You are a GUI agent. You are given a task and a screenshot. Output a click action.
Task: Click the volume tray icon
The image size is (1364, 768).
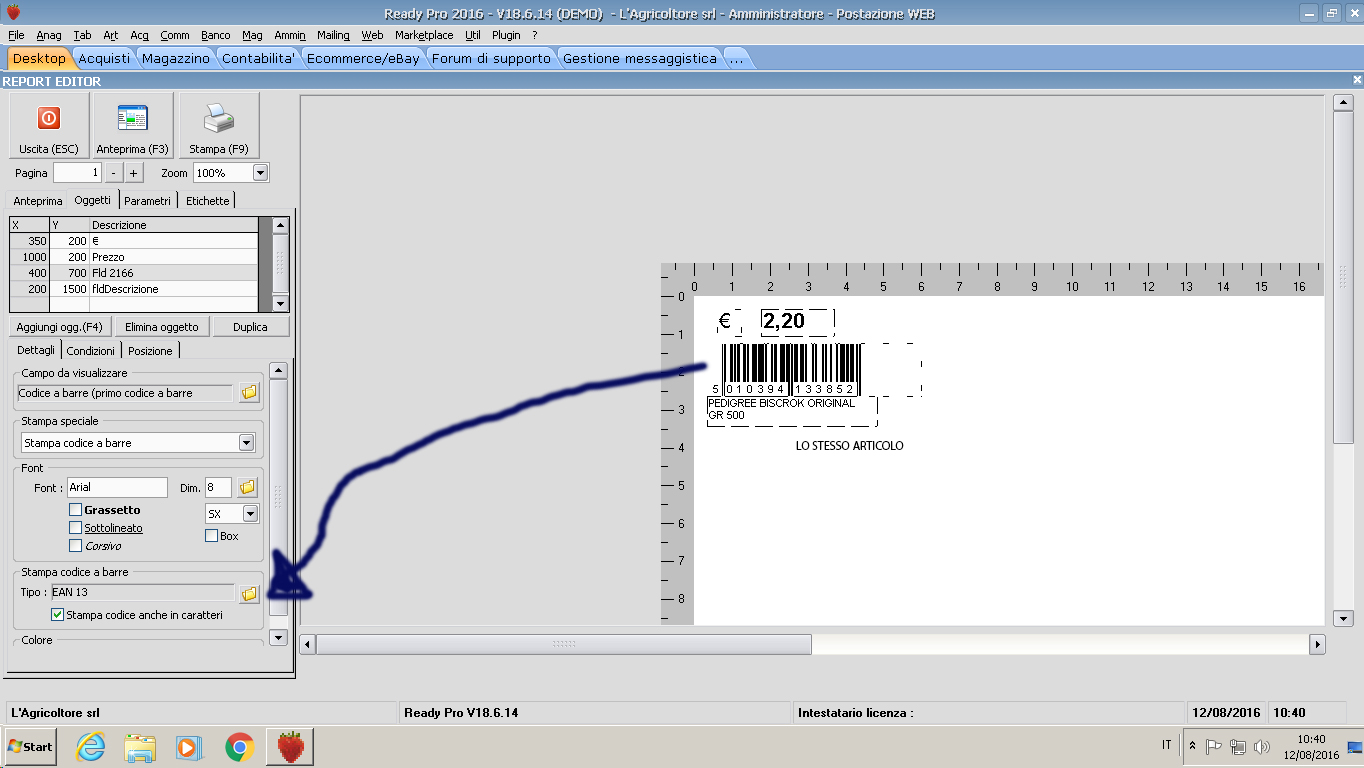1261,746
